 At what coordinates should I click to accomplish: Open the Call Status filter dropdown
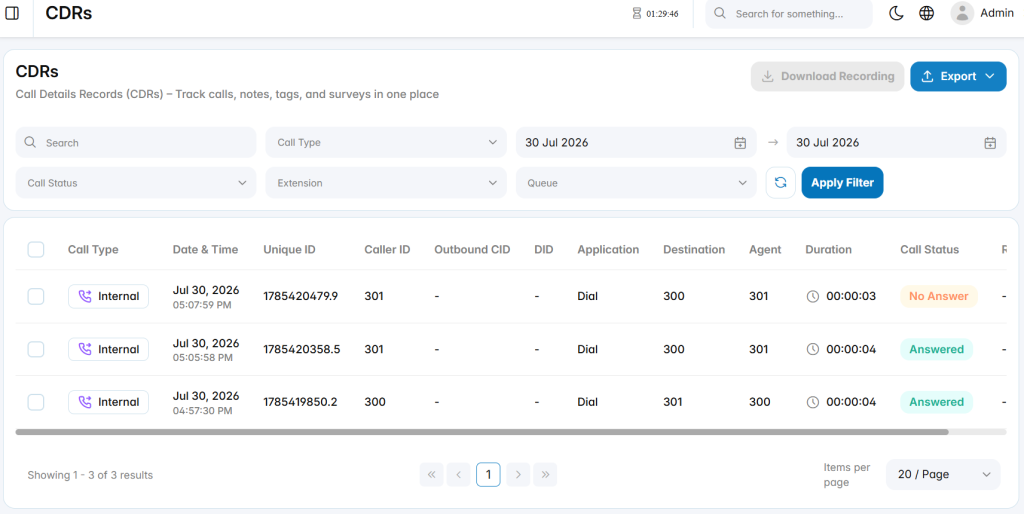[136, 183]
